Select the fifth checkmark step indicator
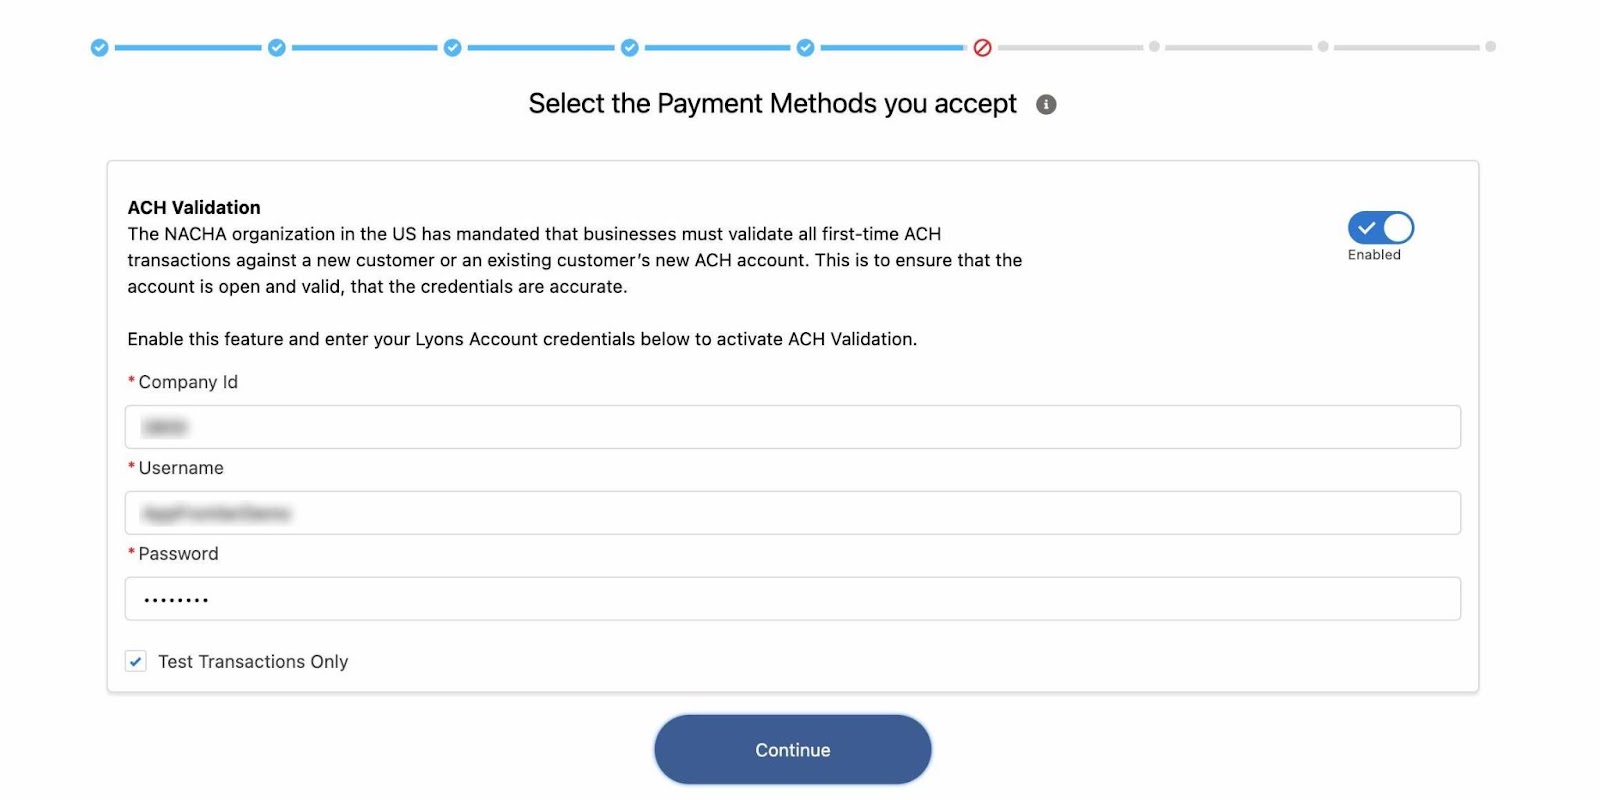 pyautogui.click(x=806, y=46)
